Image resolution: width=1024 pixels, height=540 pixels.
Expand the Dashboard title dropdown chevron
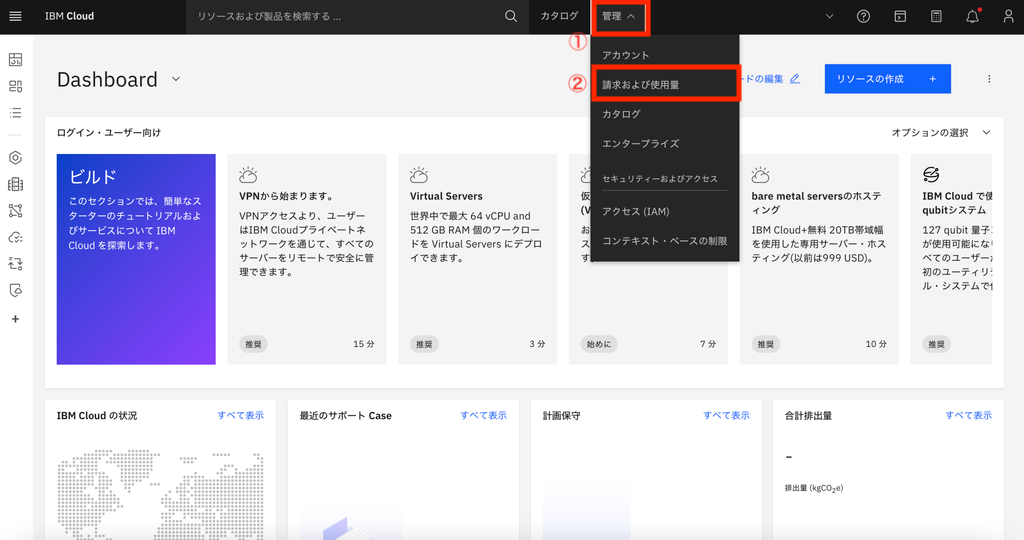pos(176,79)
